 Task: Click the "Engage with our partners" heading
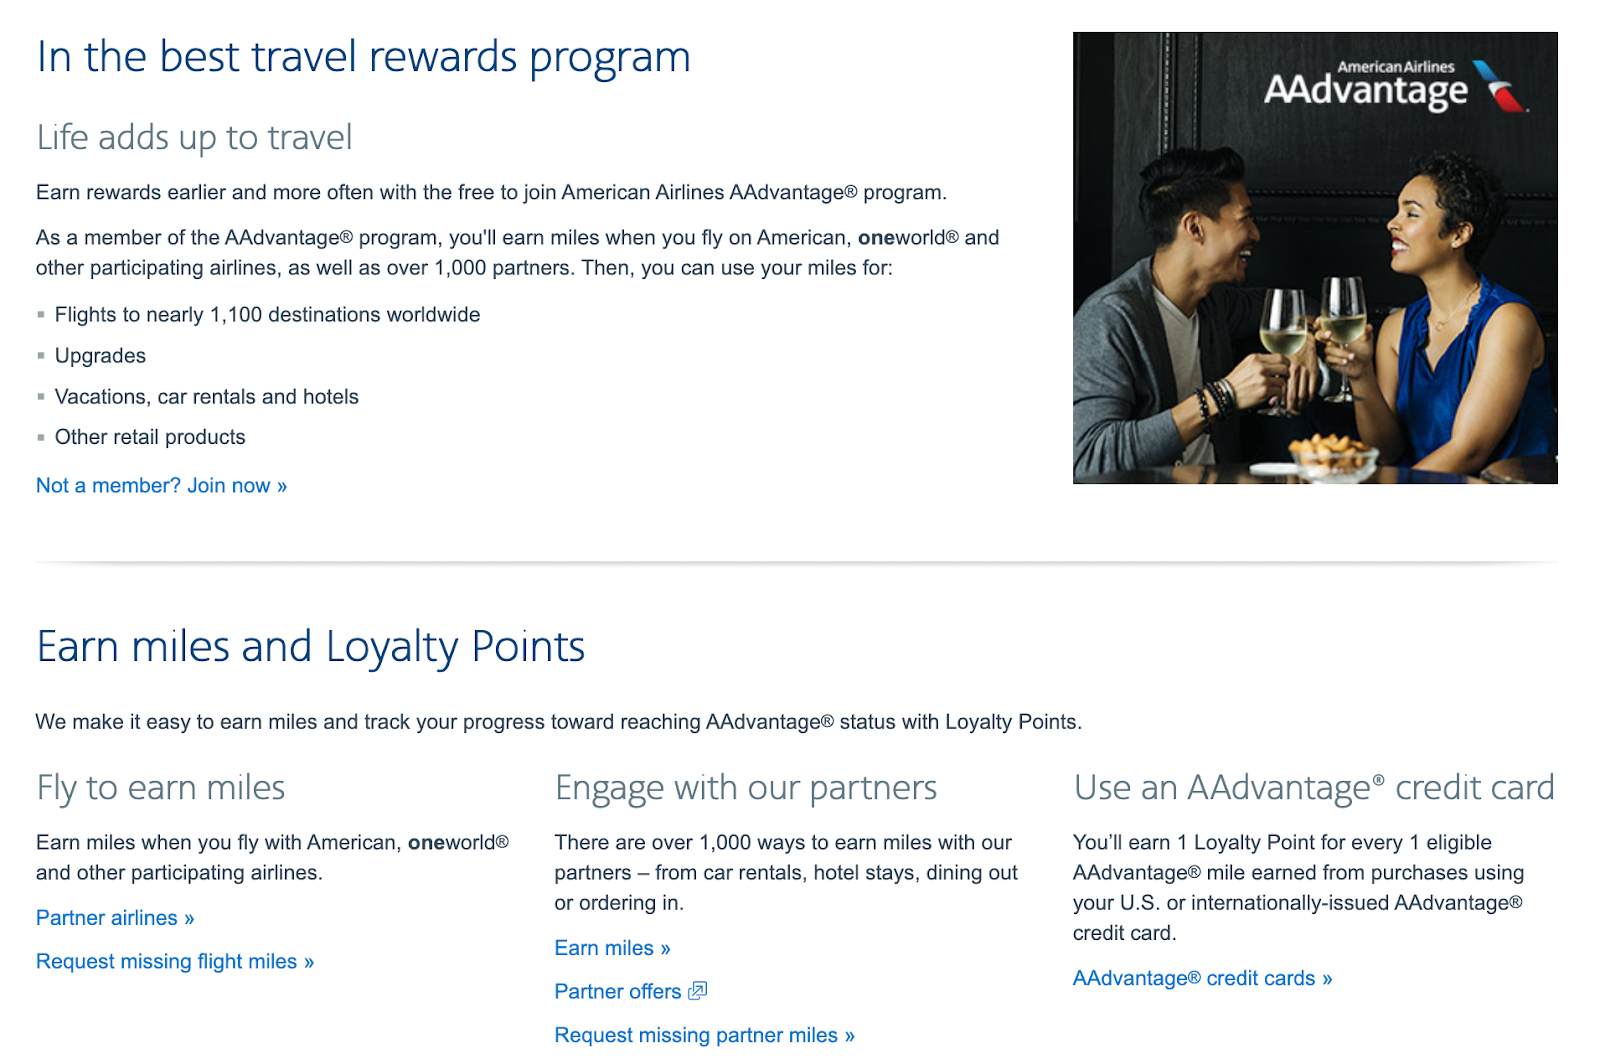click(746, 788)
